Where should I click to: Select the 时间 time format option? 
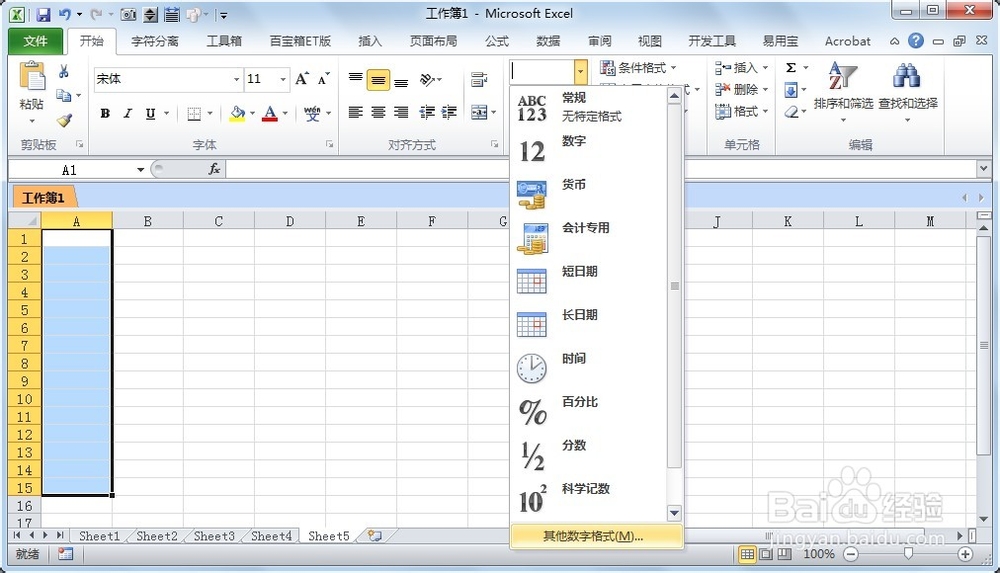click(590, 368)
